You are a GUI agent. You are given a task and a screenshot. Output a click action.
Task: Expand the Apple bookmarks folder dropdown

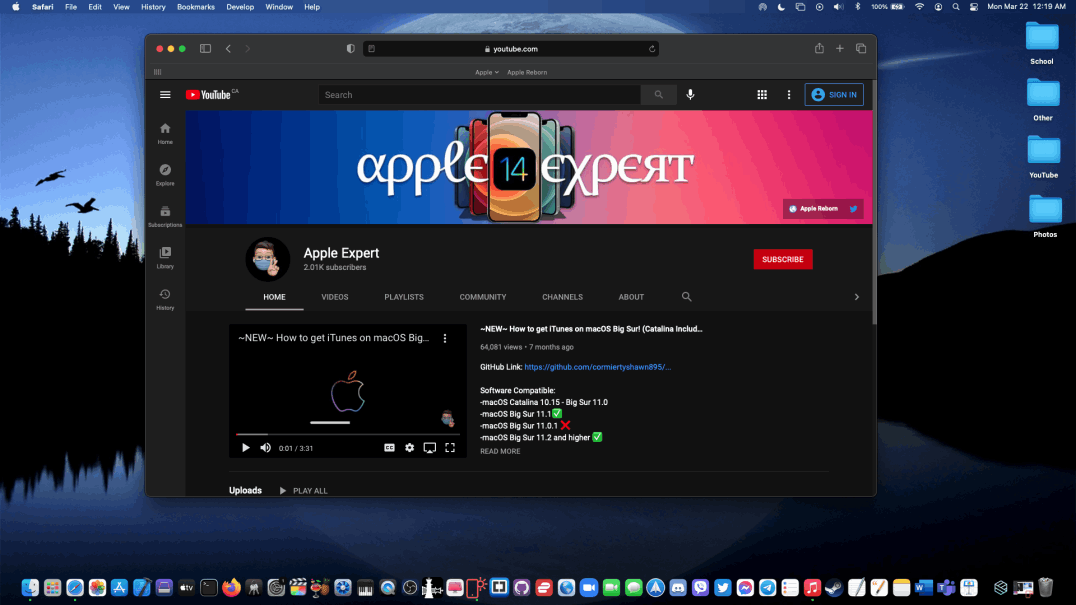[487, 72]
